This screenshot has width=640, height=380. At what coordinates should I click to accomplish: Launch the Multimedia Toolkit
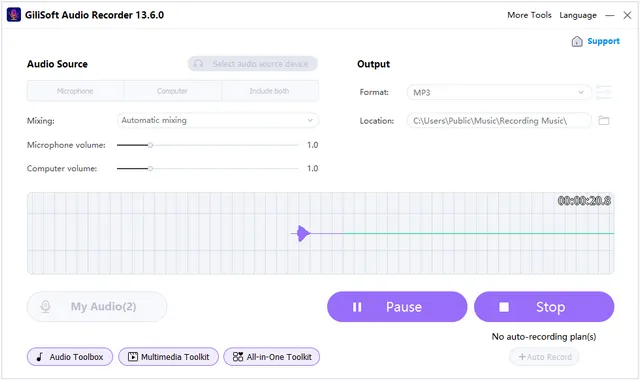pos(168,357)
